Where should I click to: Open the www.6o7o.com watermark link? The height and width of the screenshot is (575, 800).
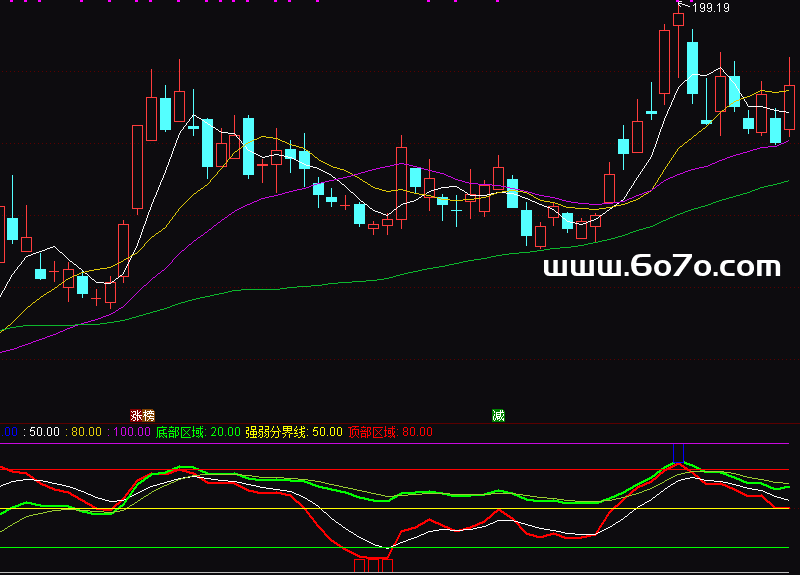coord(661,266)
